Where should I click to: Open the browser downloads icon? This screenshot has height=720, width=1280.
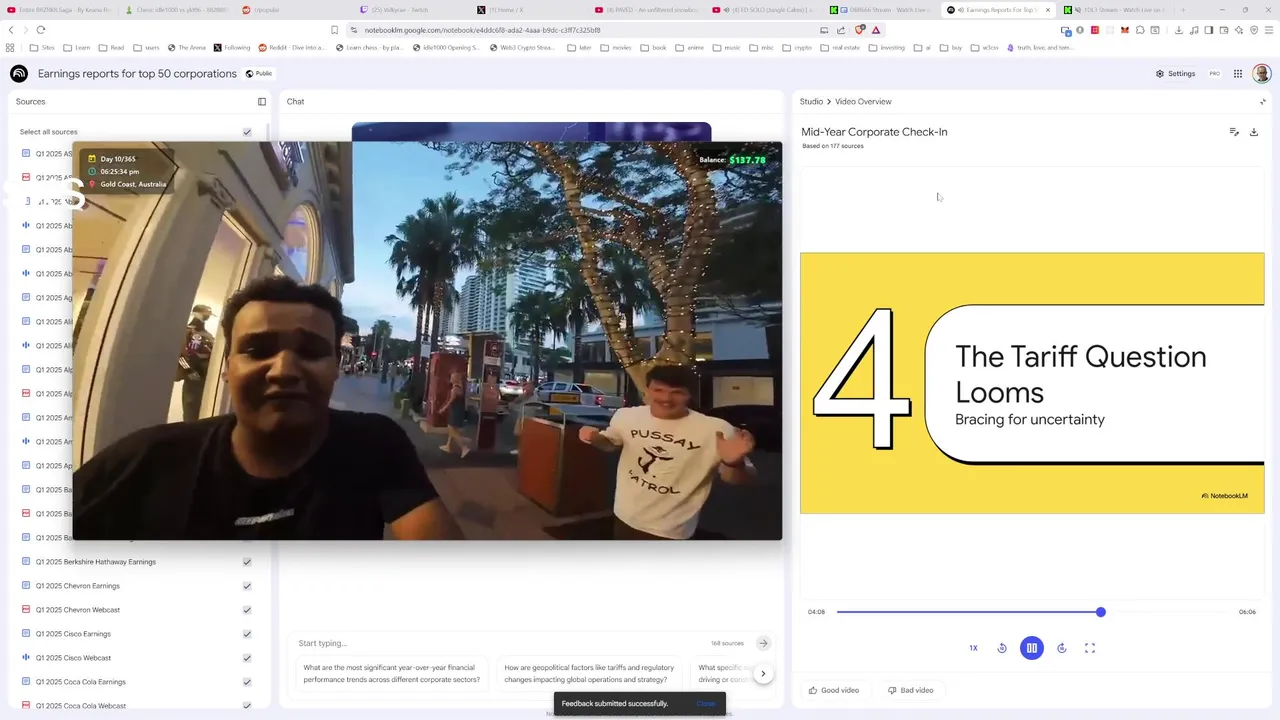(1178, 30)
